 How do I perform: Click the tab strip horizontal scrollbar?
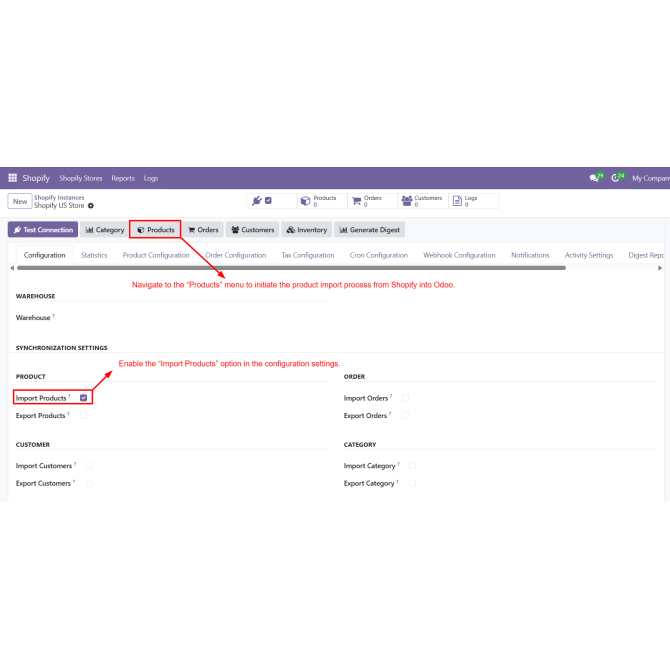291,268
